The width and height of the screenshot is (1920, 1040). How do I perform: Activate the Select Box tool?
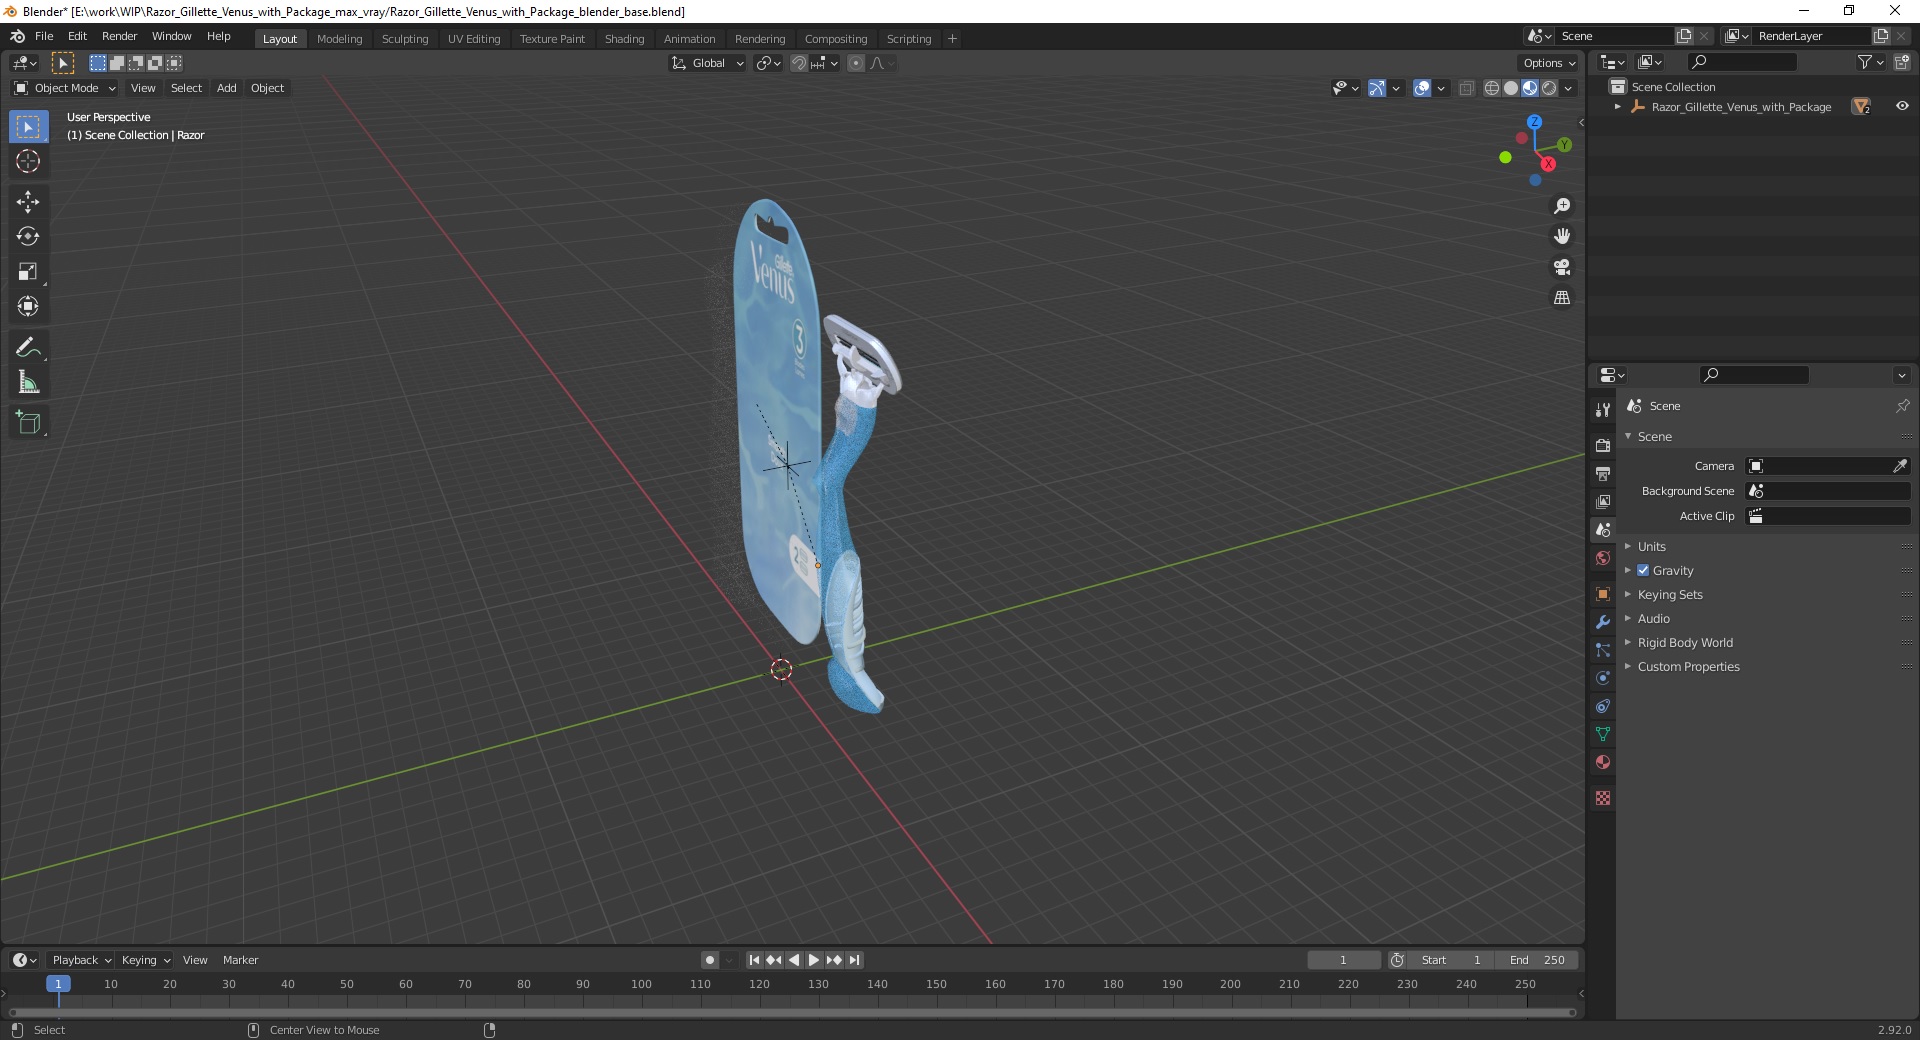coord(28,126)
